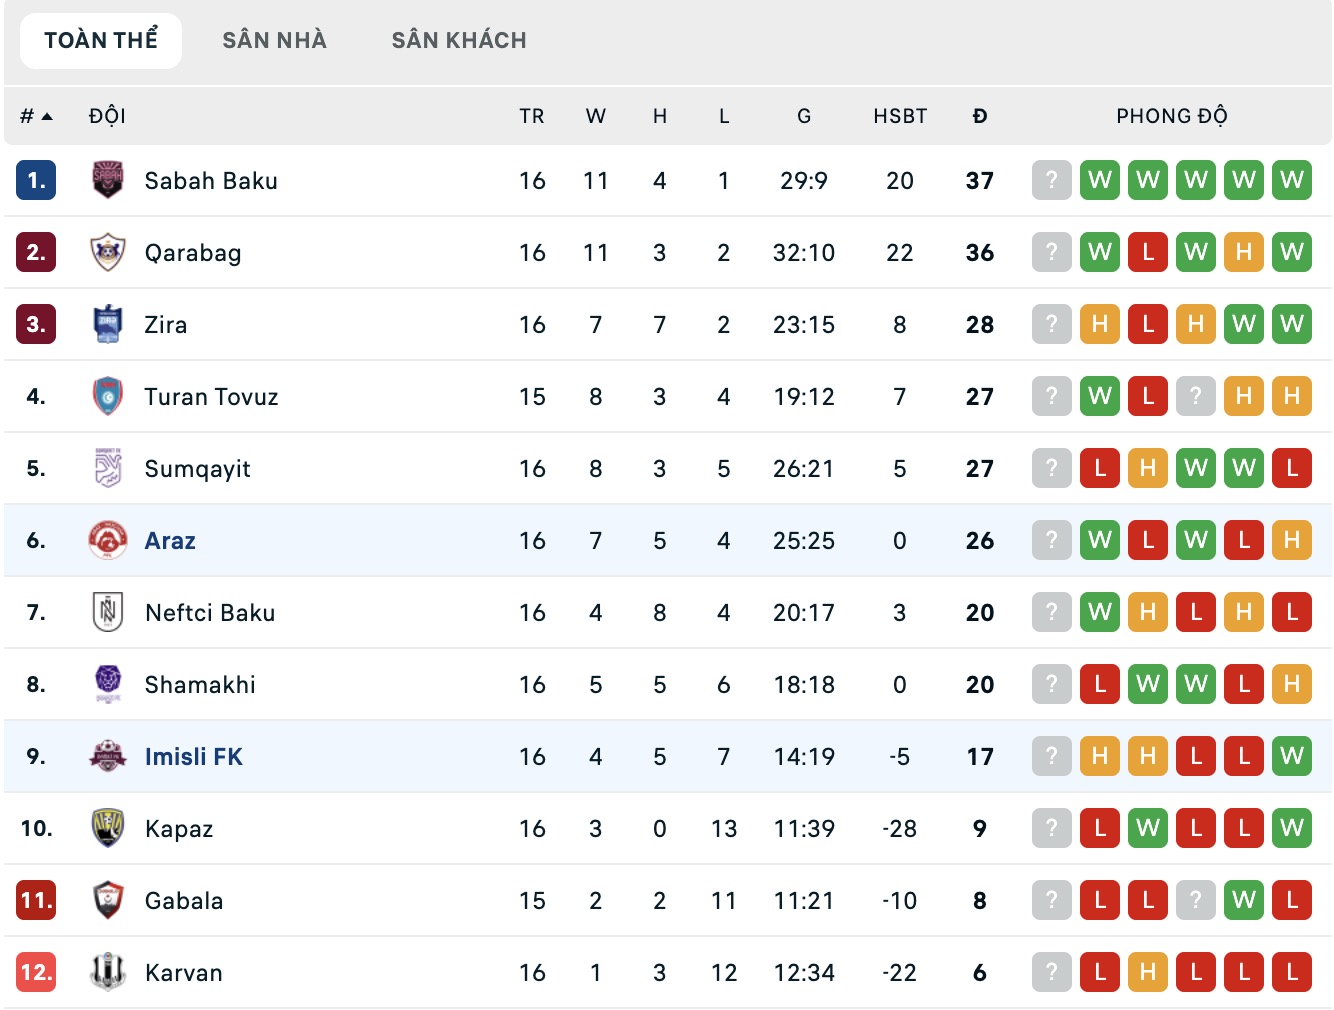Click the Neftci Baku shield icon
Image resolution: width=1334 pixels, height=1010 pixels.
pos(107,612)
